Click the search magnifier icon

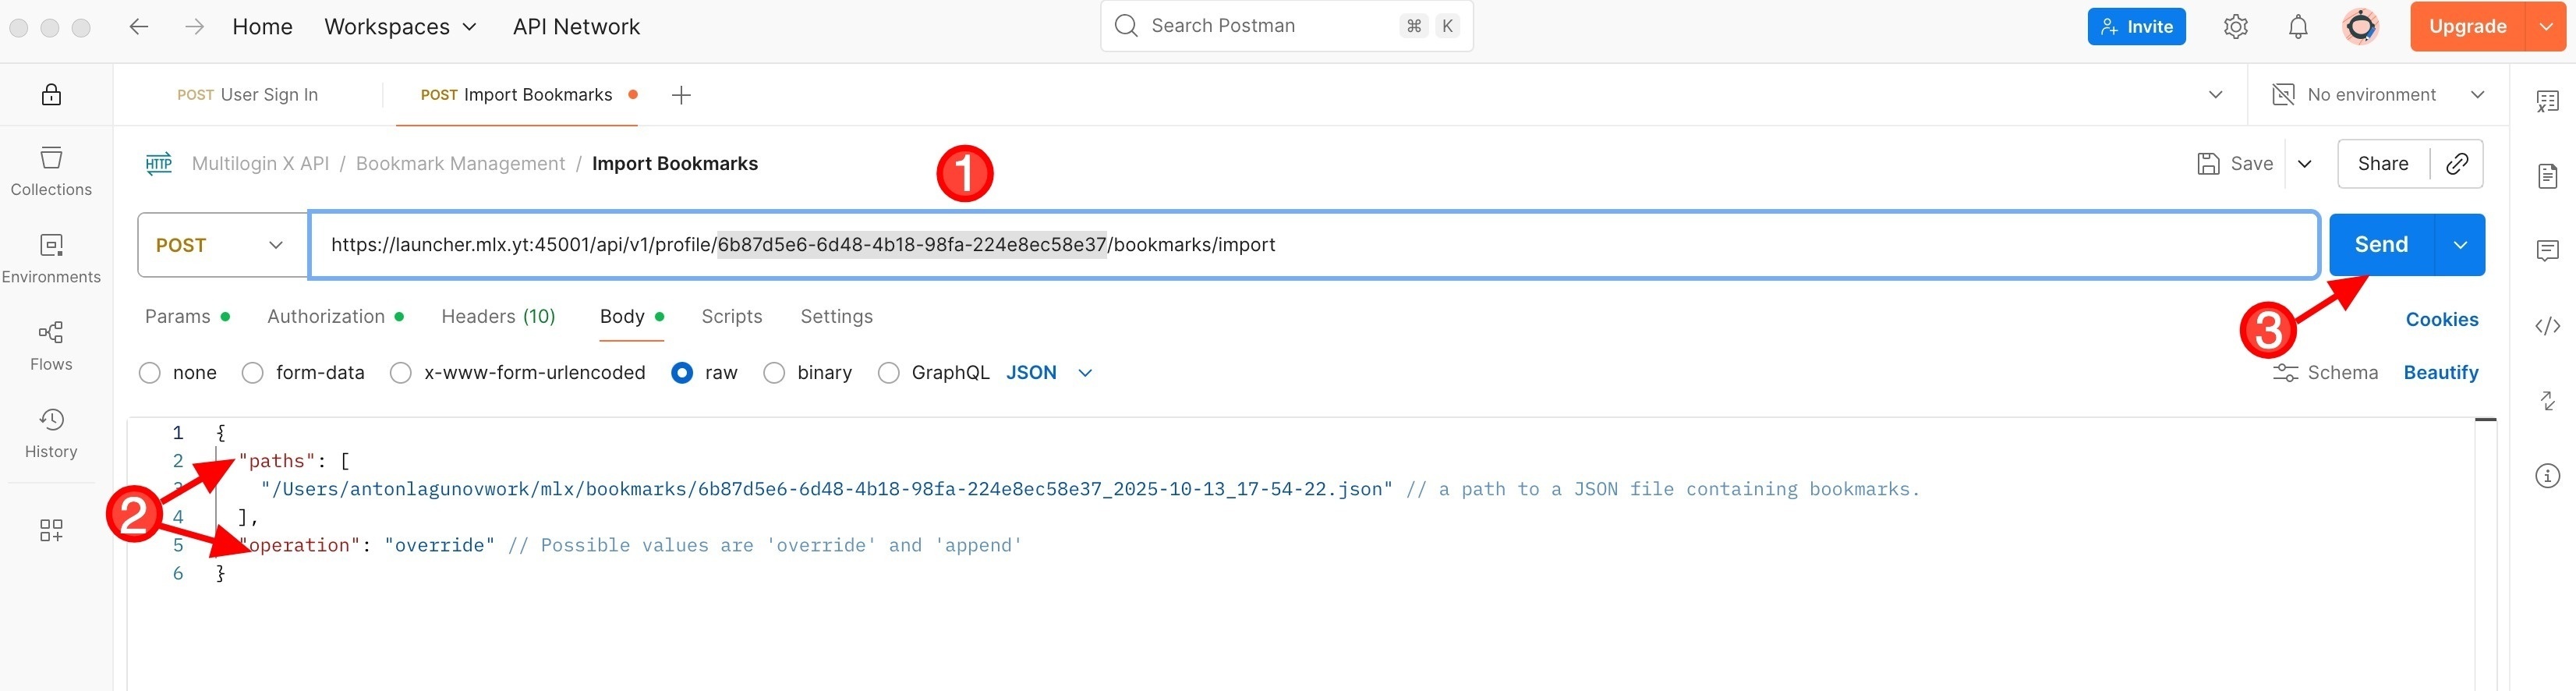[x=1126, y=26]
